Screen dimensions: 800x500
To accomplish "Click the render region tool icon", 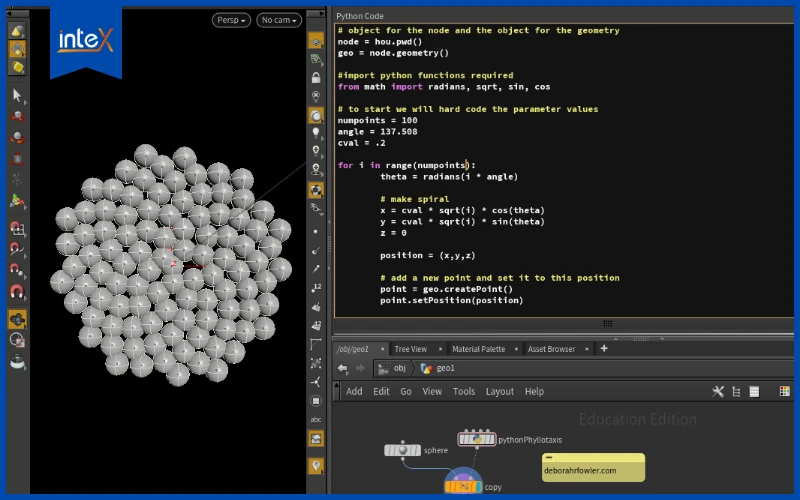I will point(17,340).
